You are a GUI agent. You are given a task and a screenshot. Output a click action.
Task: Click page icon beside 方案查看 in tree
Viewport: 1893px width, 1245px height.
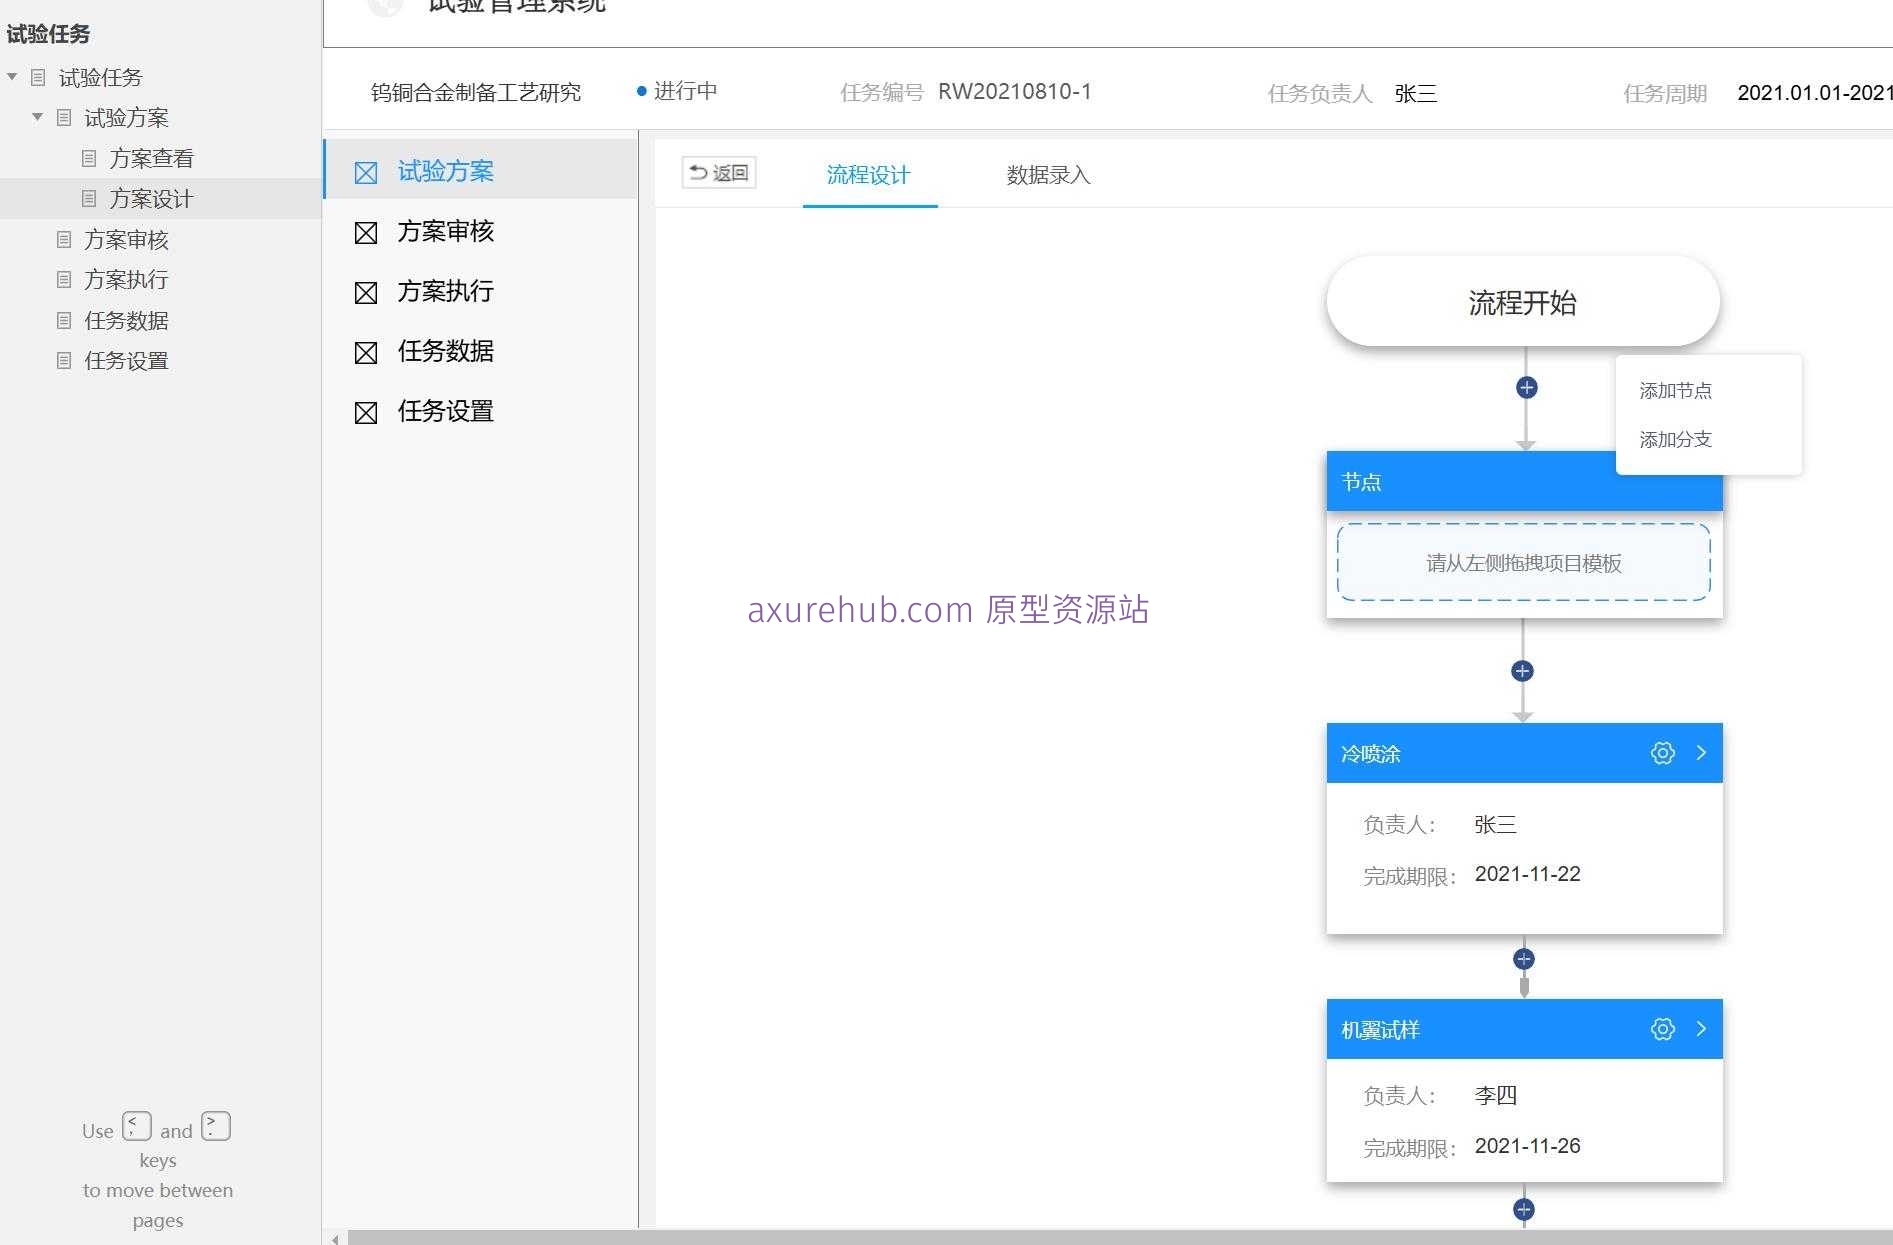[89, 158]
